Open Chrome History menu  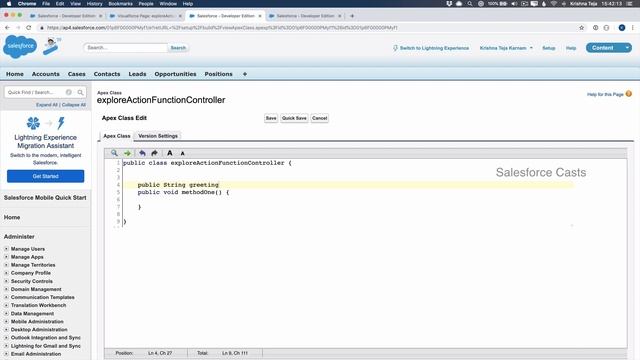(94, 4)
